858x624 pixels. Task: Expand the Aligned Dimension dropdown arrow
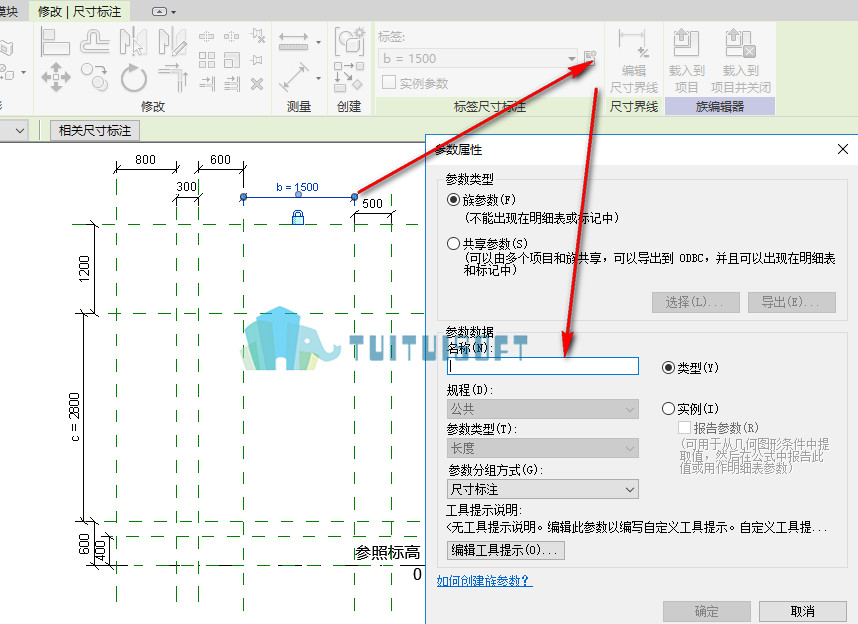(x=318, y=78)
